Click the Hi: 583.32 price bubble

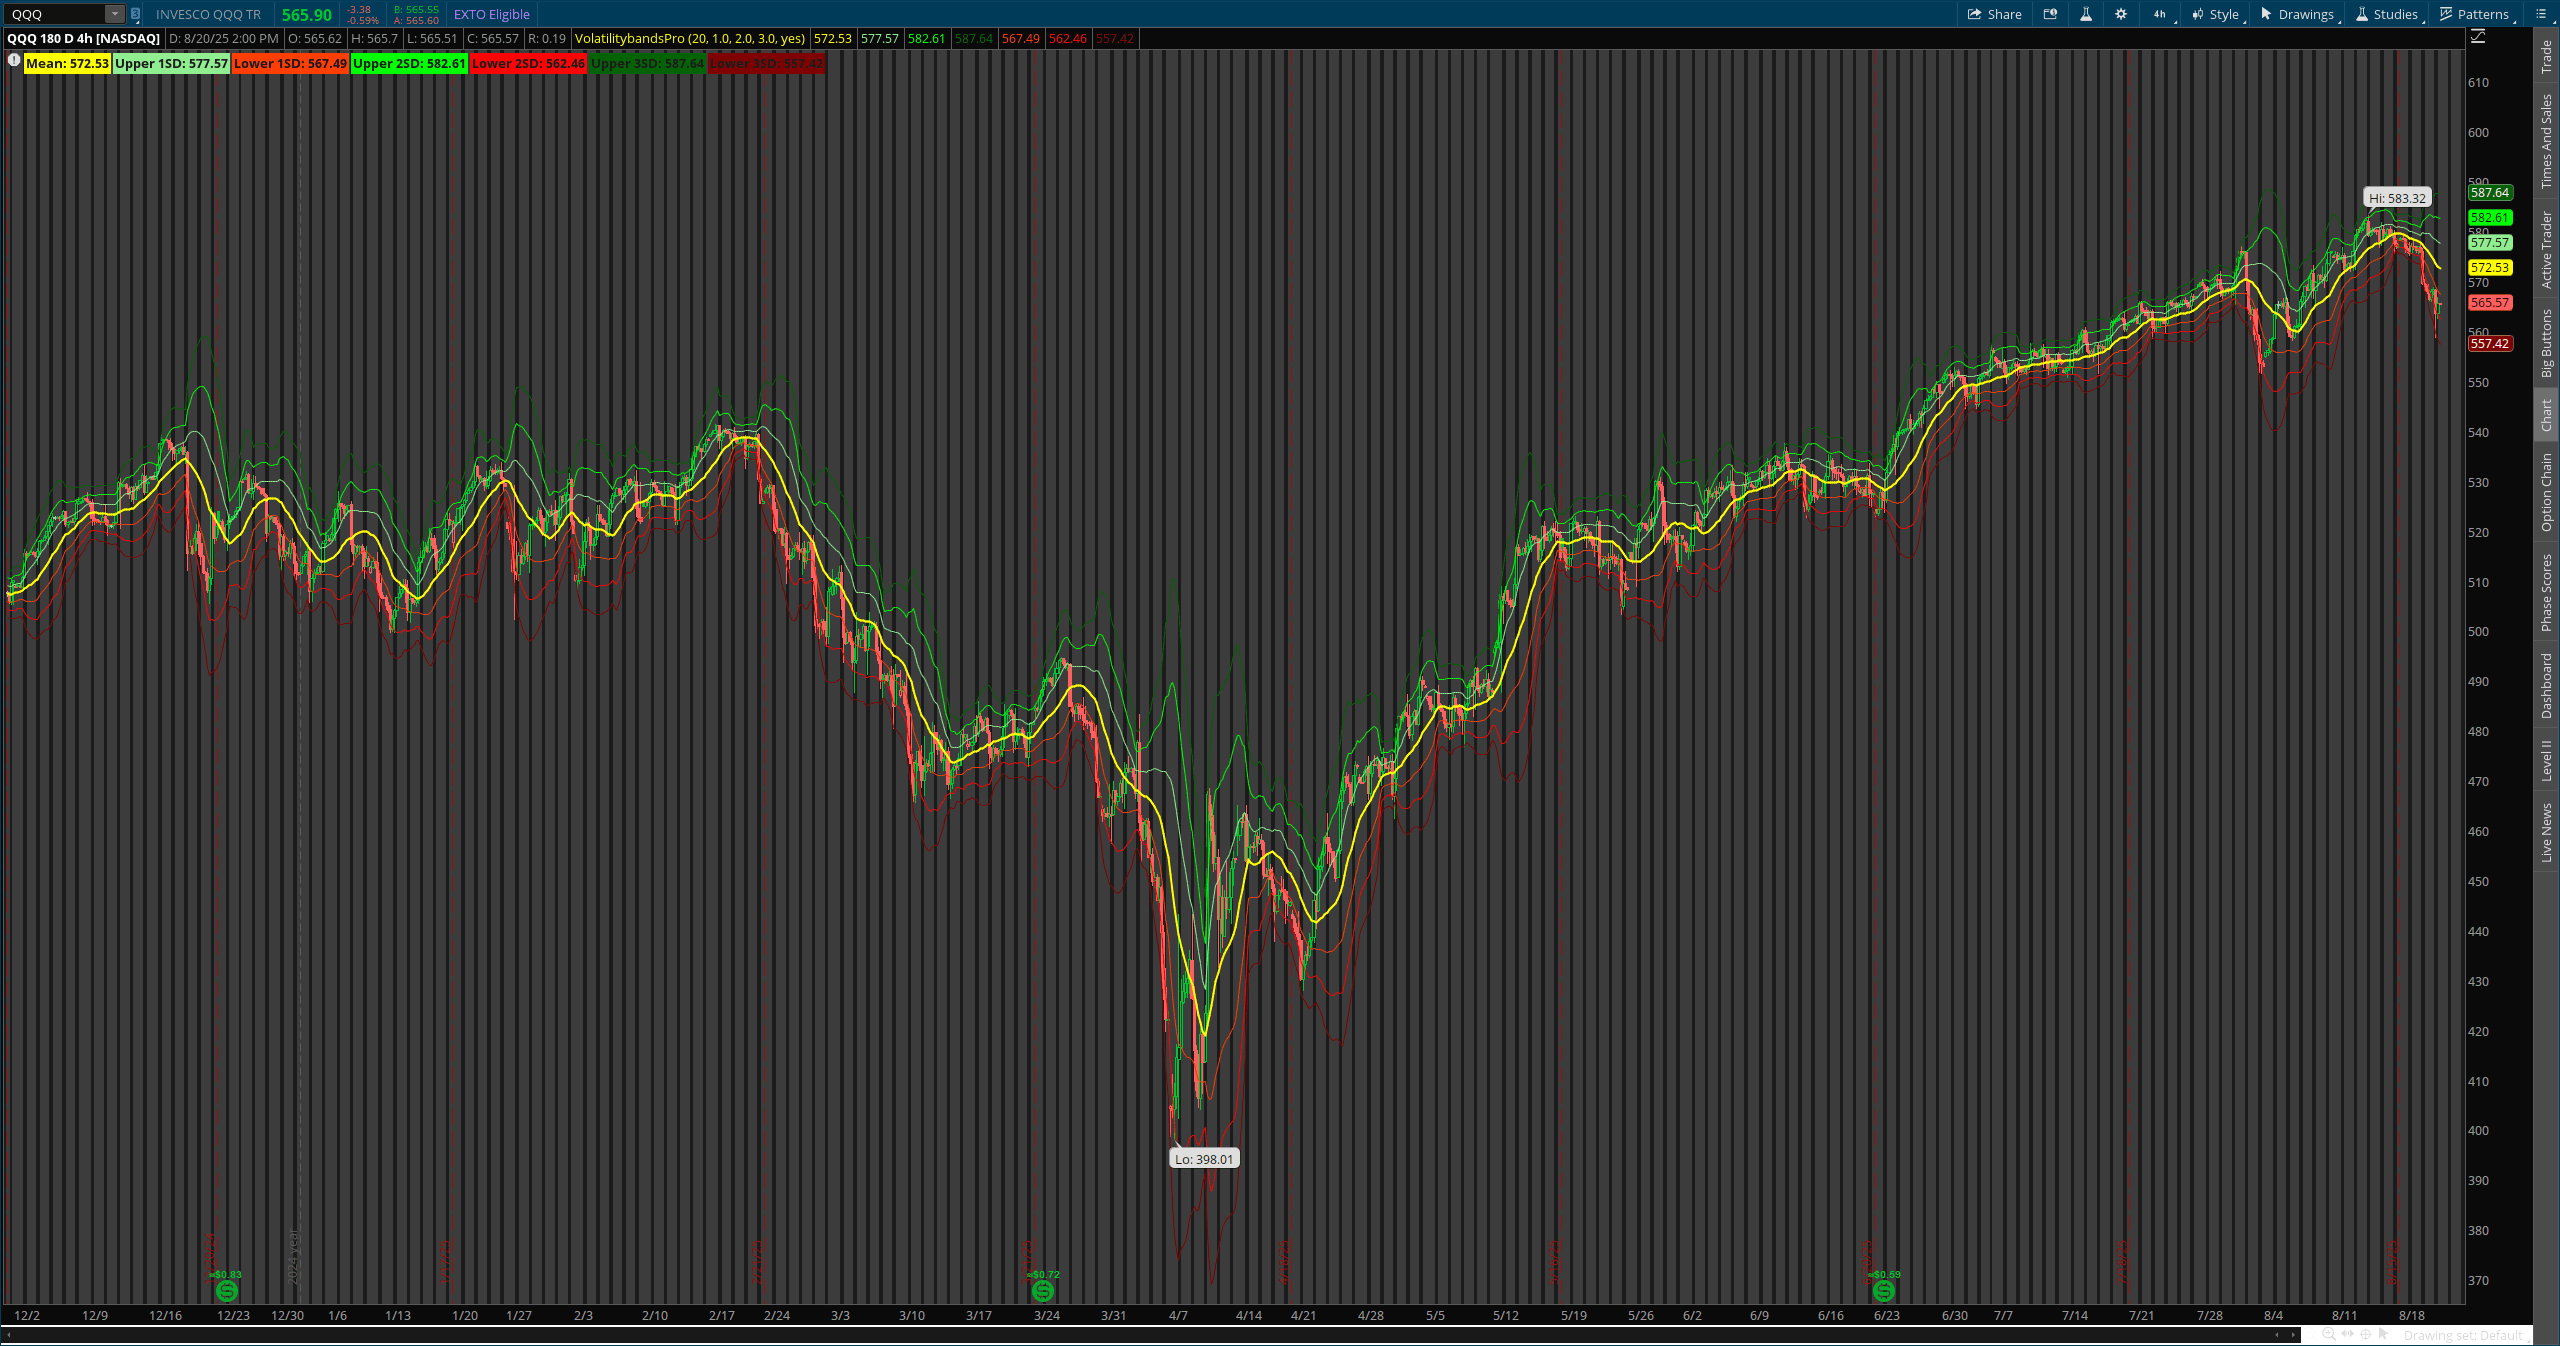point(2397,197)
